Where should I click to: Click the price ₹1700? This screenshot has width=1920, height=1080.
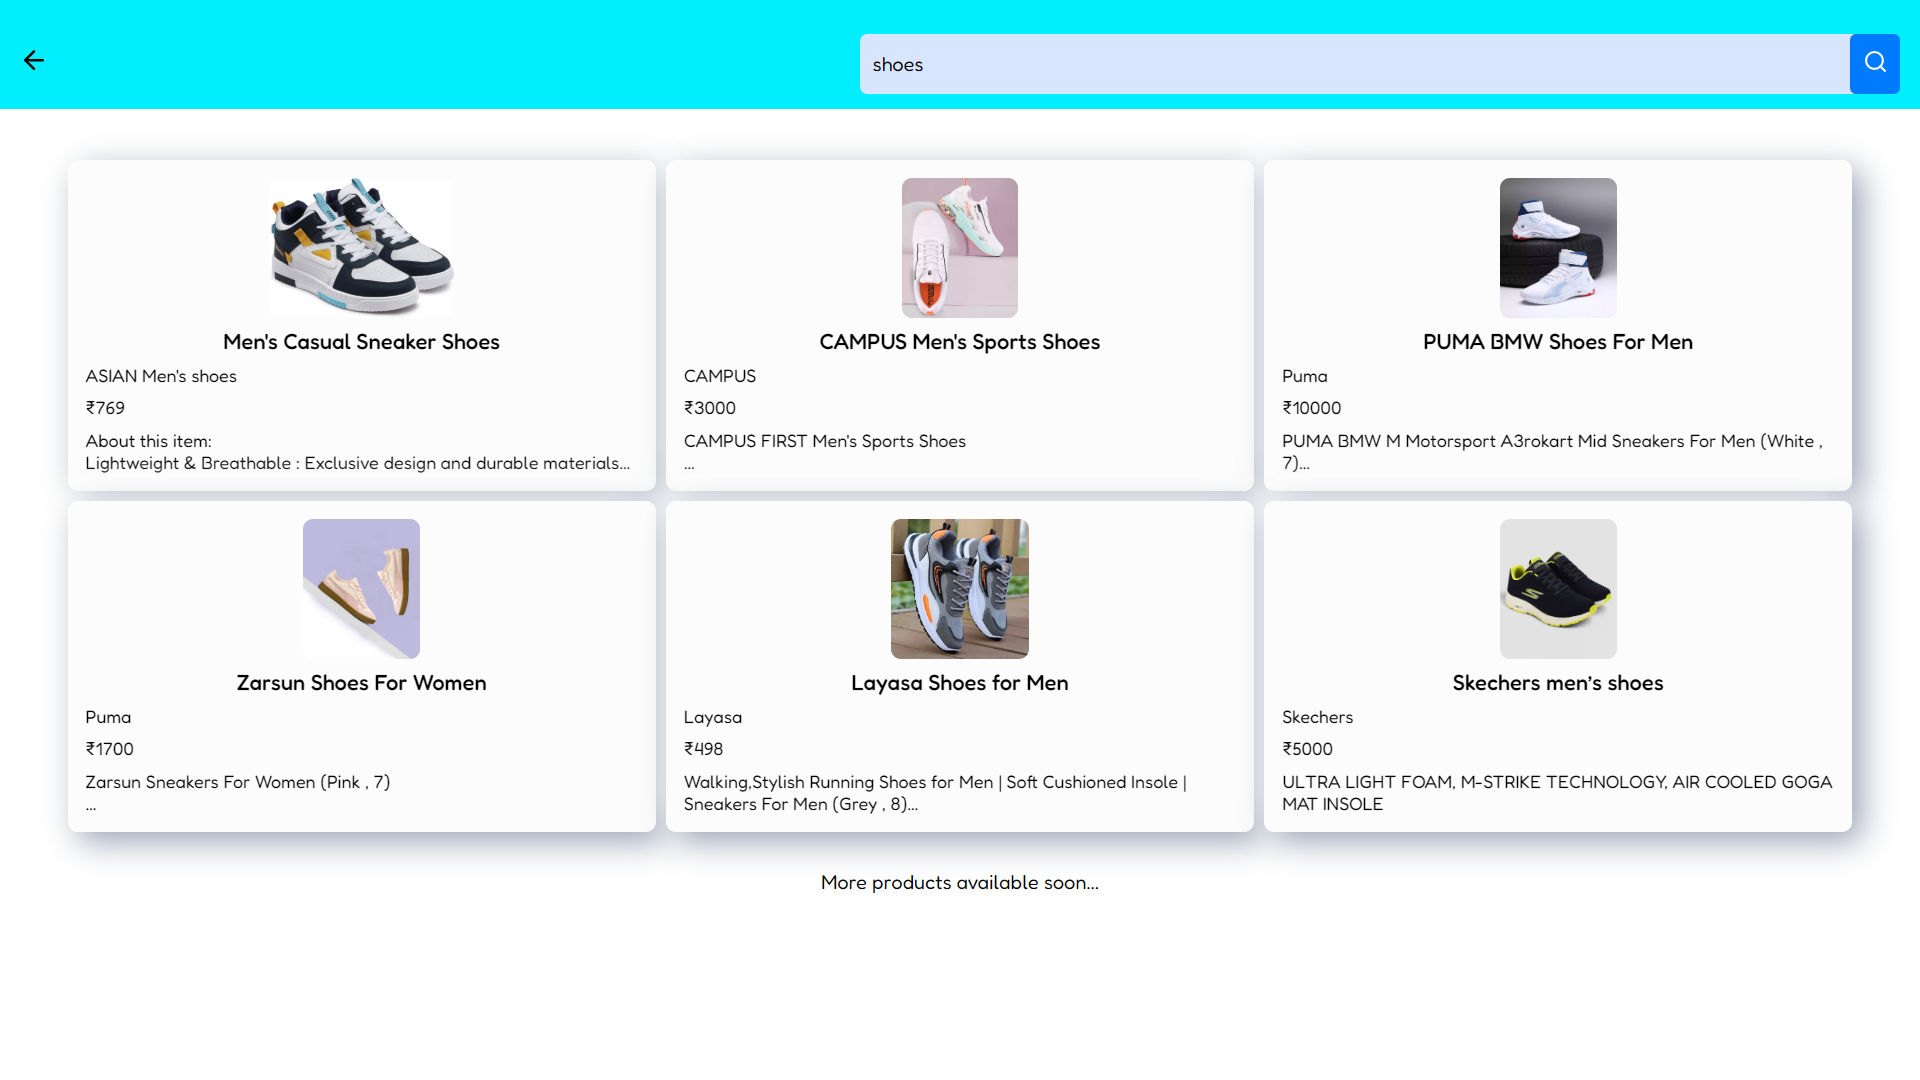tap(109, 749)
